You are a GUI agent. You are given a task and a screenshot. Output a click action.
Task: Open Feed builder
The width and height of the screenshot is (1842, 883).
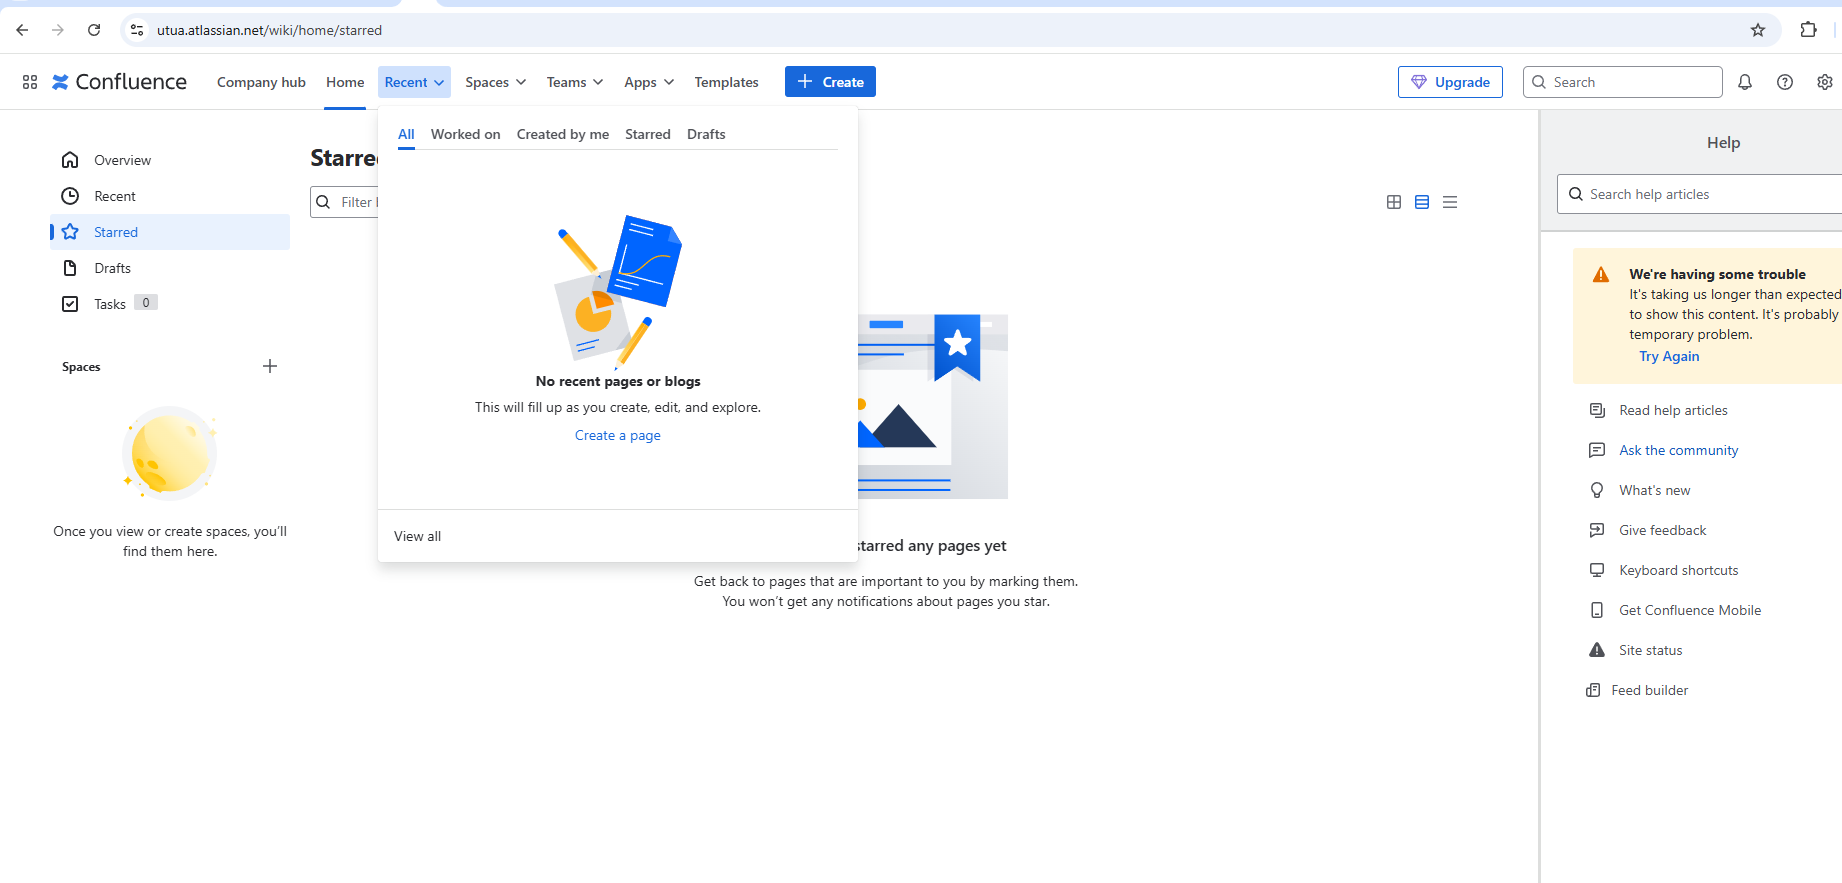coord(1649,690)
